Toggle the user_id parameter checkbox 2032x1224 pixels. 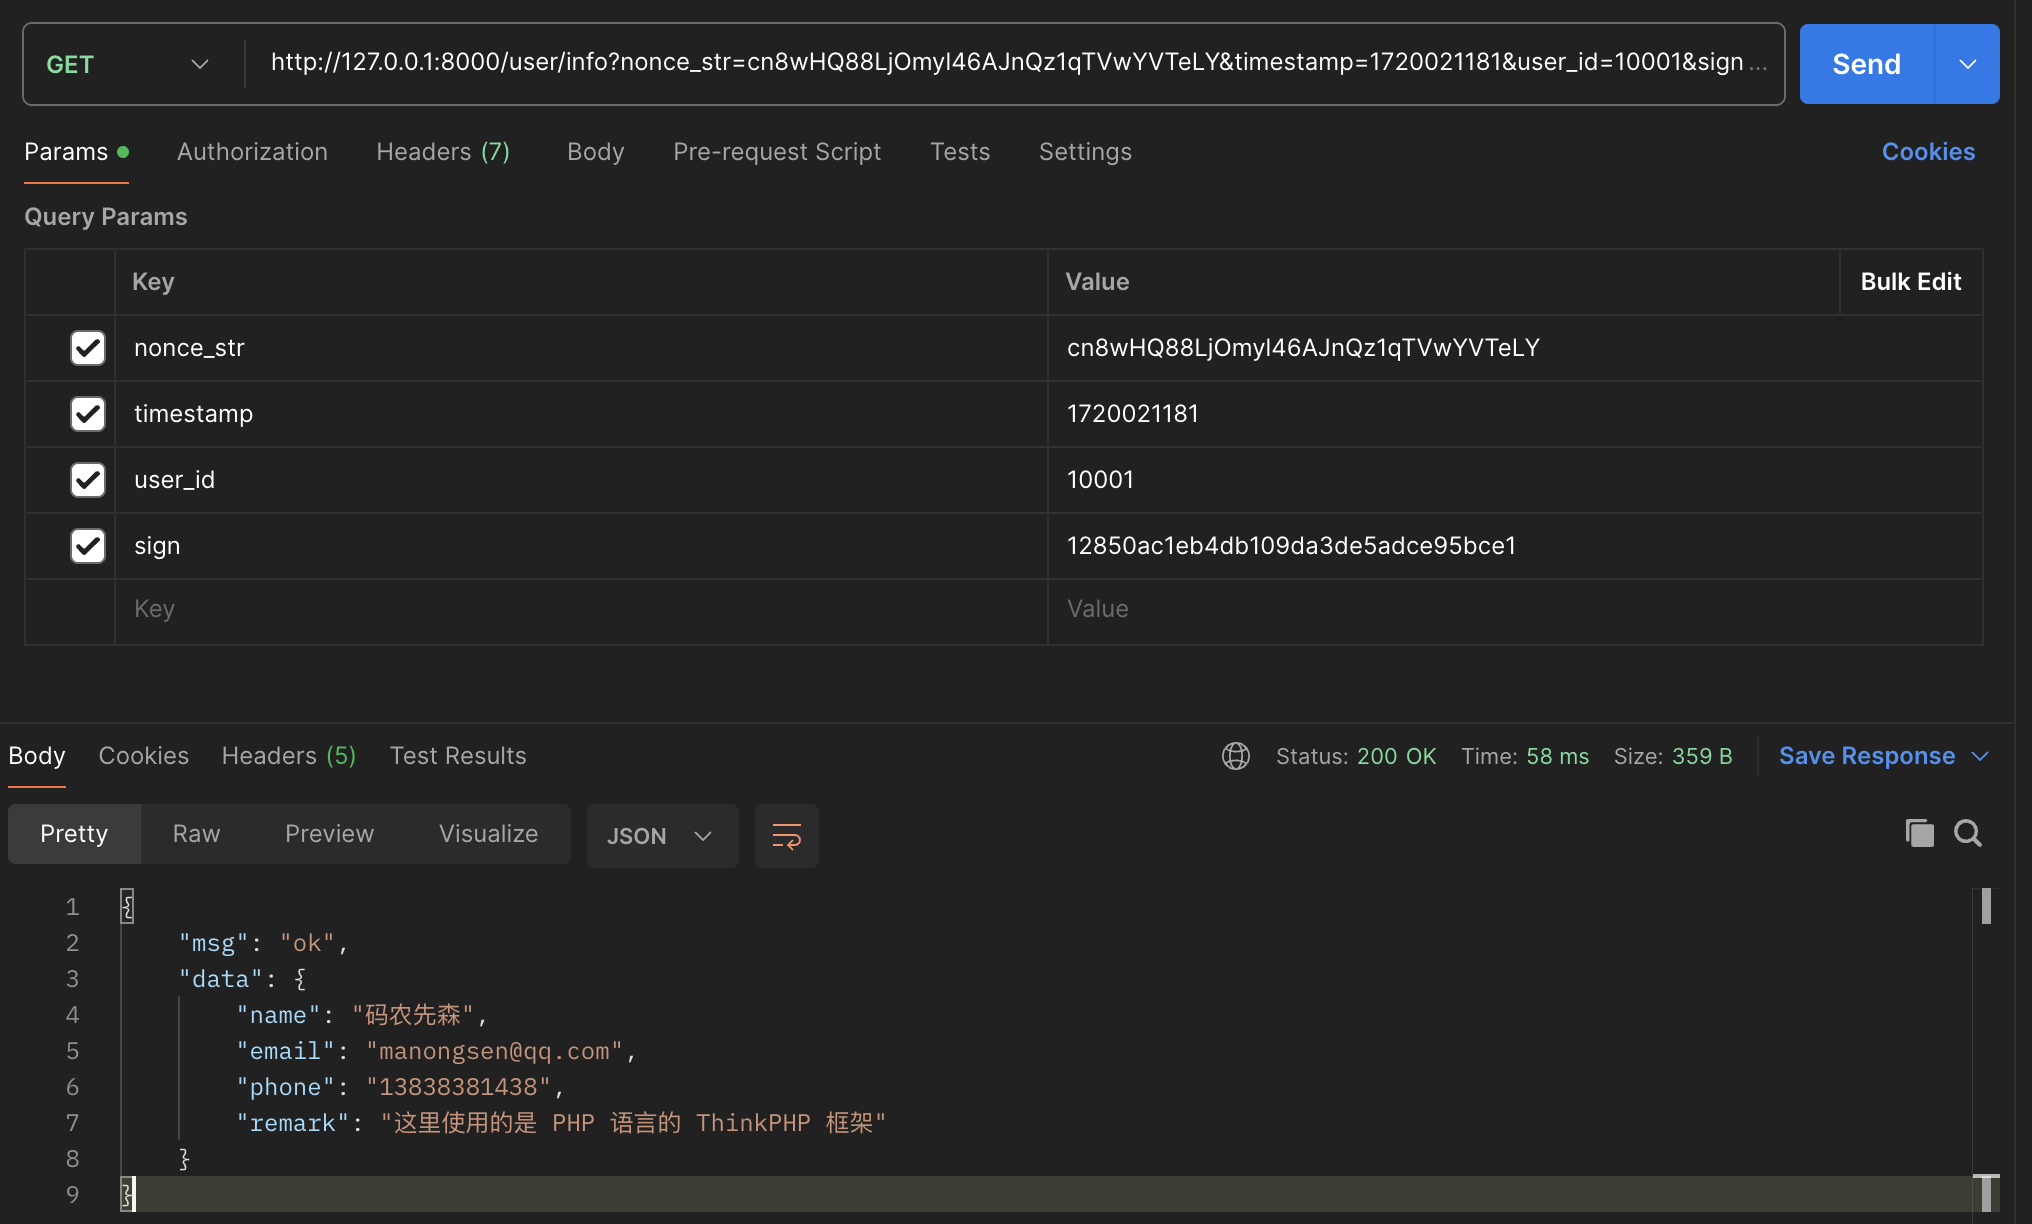[88, 480]
